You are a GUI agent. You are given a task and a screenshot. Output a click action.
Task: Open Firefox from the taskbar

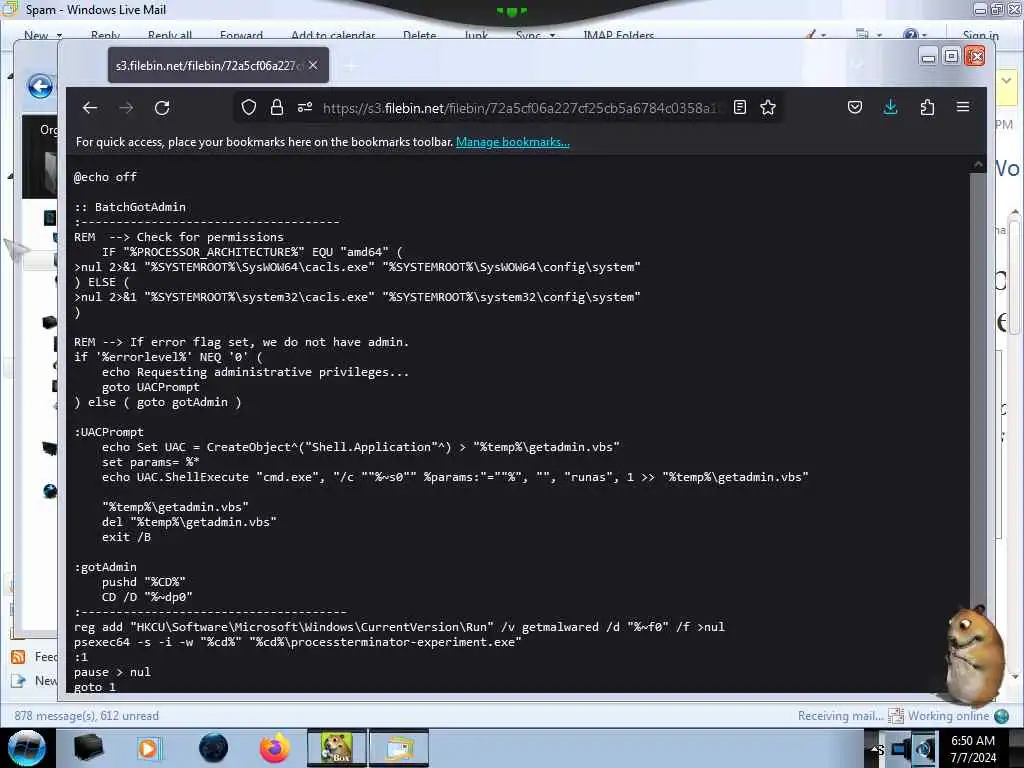(x=274, y=748)
